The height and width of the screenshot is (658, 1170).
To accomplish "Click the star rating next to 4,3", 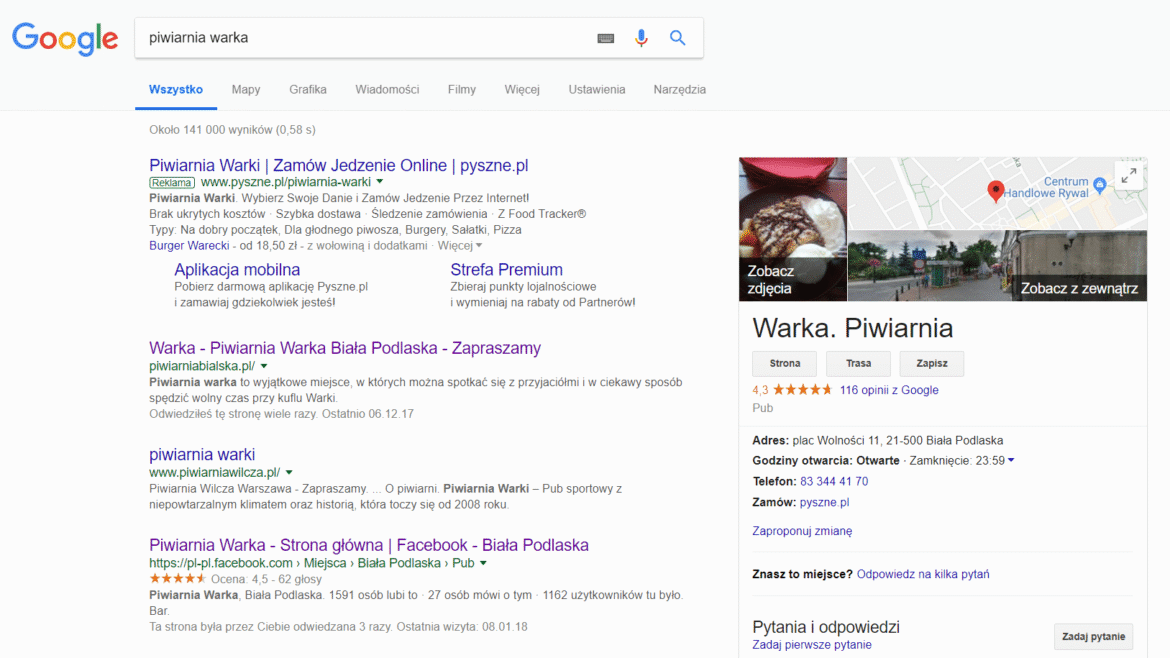I will [x=802, y=389].
